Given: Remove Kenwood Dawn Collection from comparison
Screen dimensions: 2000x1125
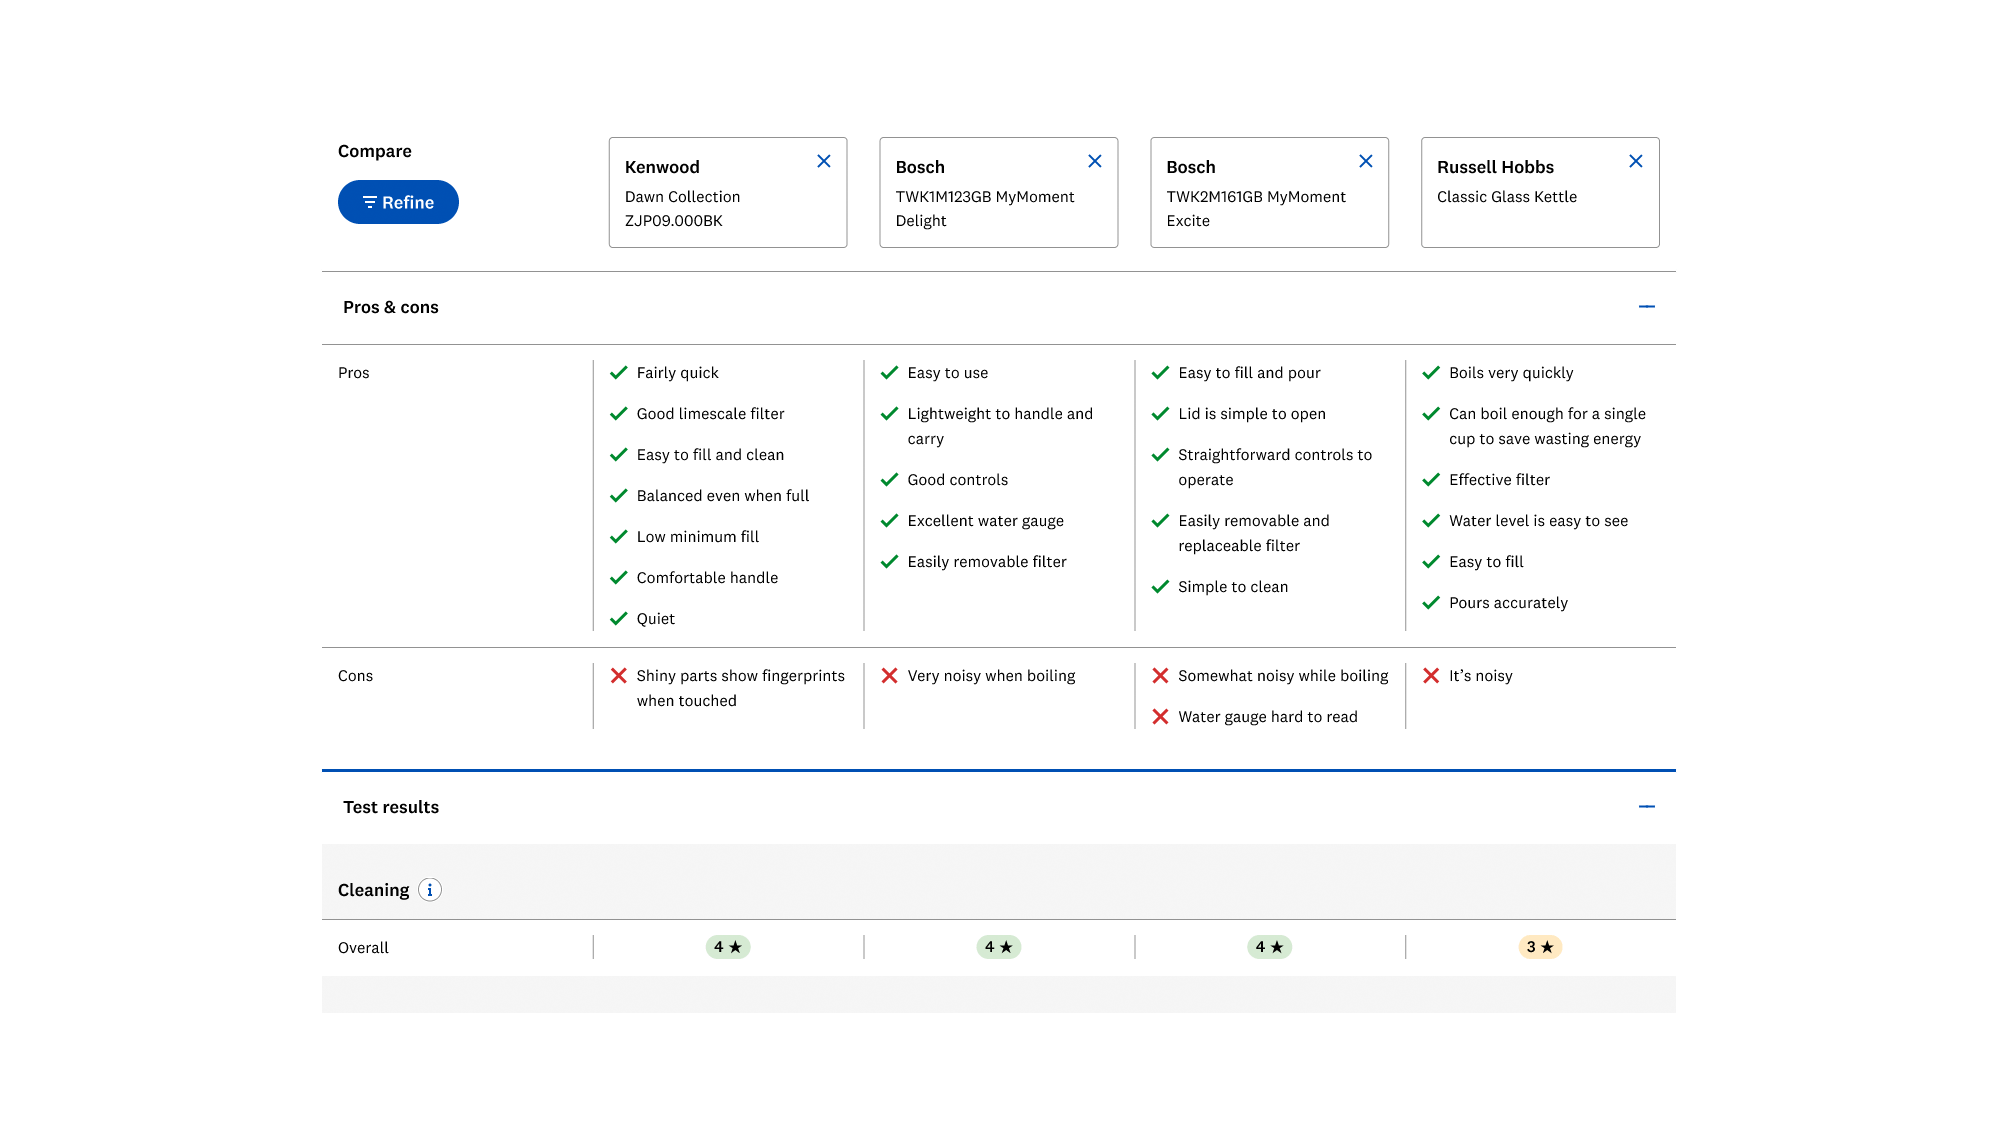Looking at the screenshot, I should (x=824, y=161).
